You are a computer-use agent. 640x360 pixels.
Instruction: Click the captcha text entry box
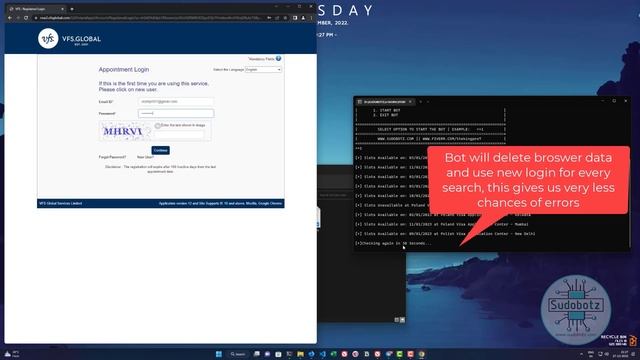[180, 134]
